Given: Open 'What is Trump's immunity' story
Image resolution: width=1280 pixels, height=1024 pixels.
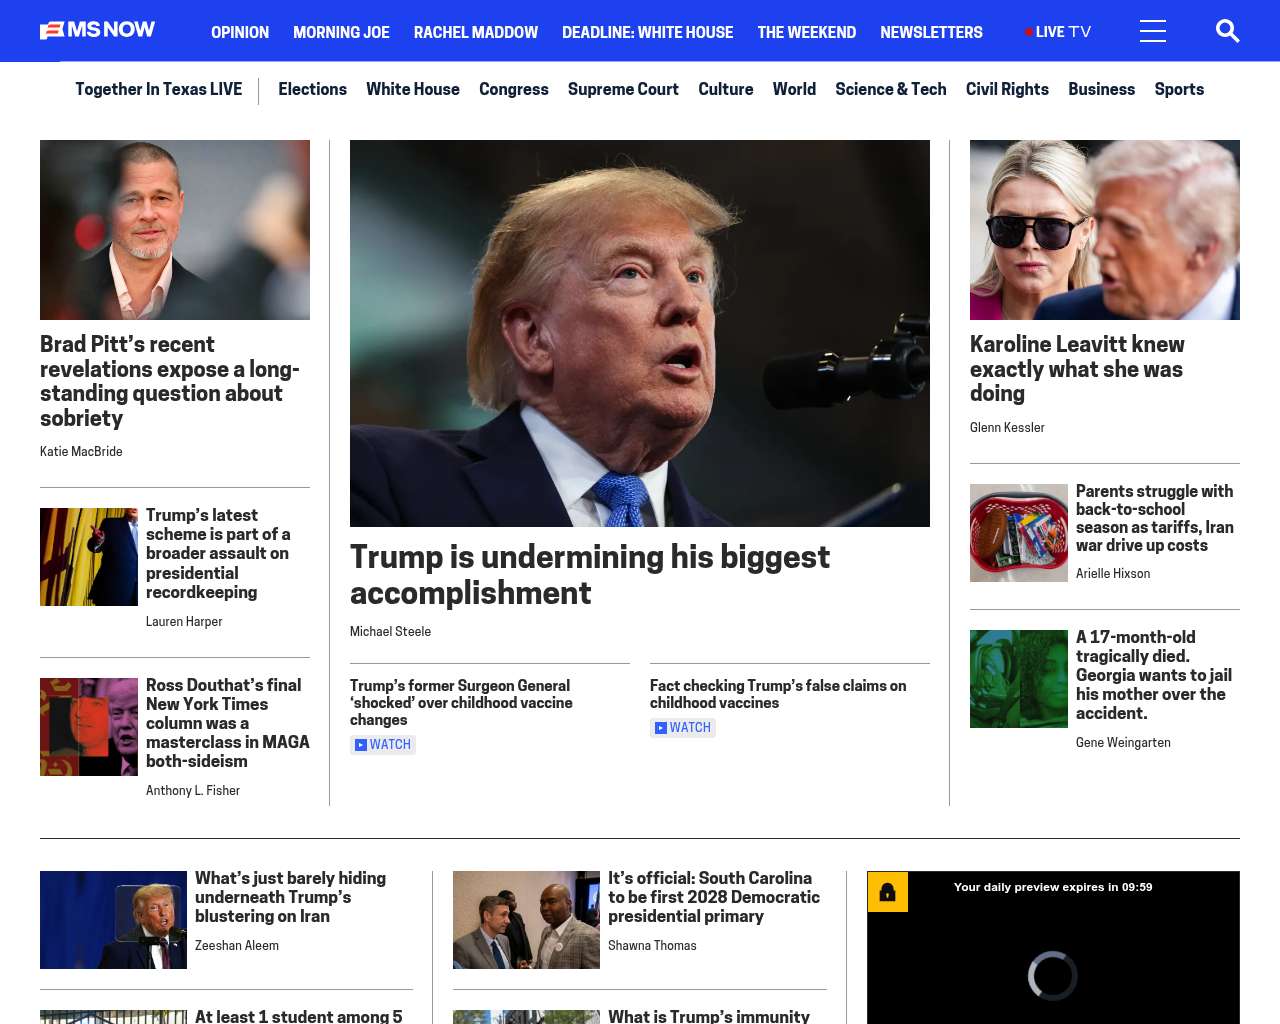Looking at the screenshot, I should 709,1016.
